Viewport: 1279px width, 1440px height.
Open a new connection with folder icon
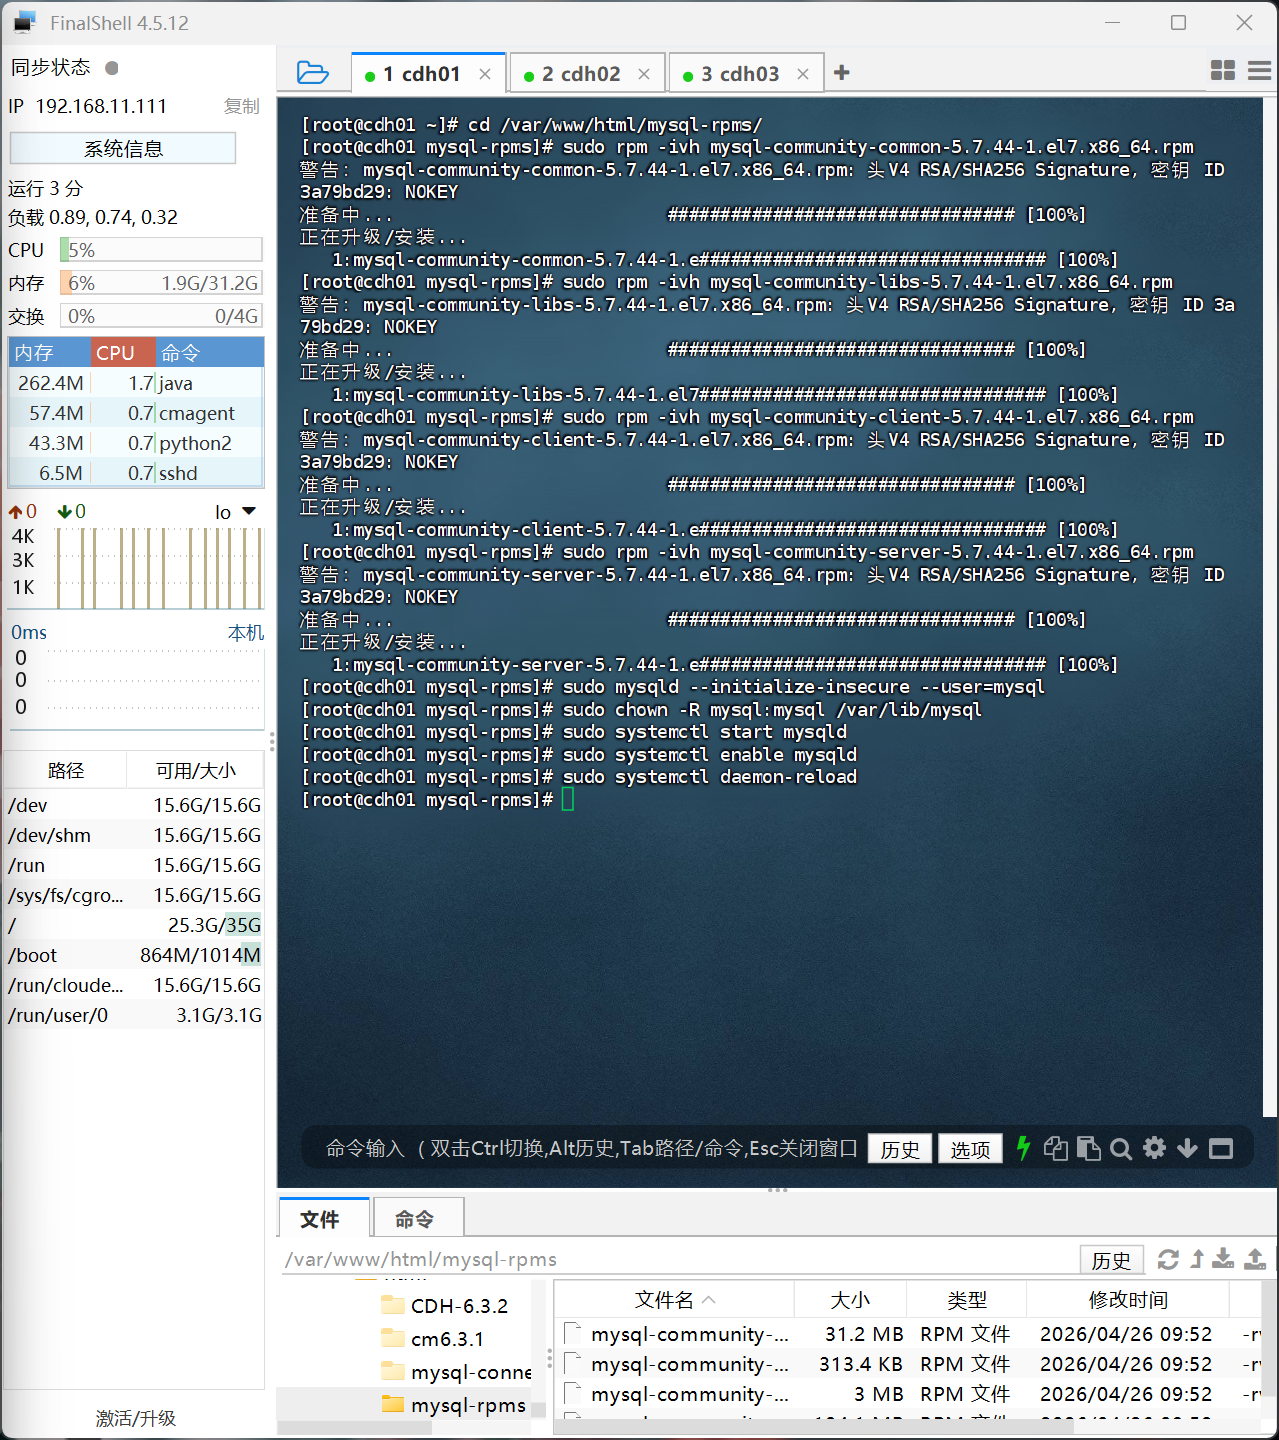(x=313, y=72)
